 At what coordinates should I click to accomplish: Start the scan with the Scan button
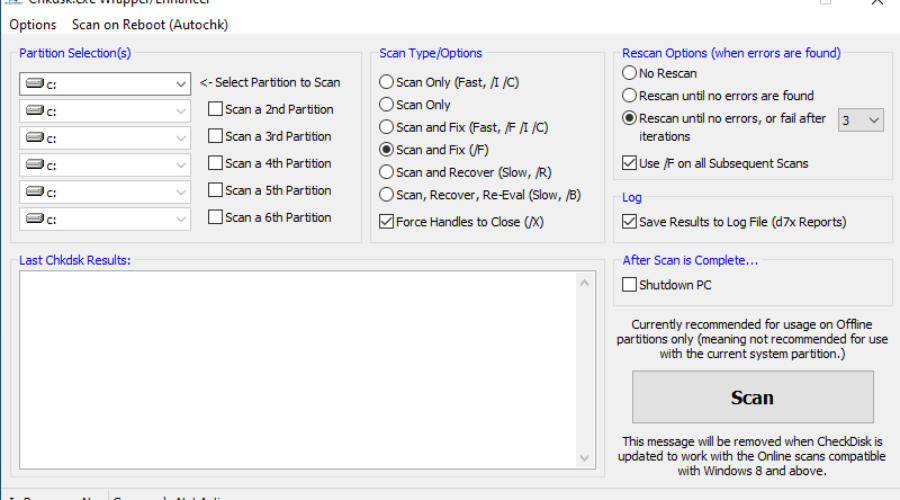[x=752, y=397]
